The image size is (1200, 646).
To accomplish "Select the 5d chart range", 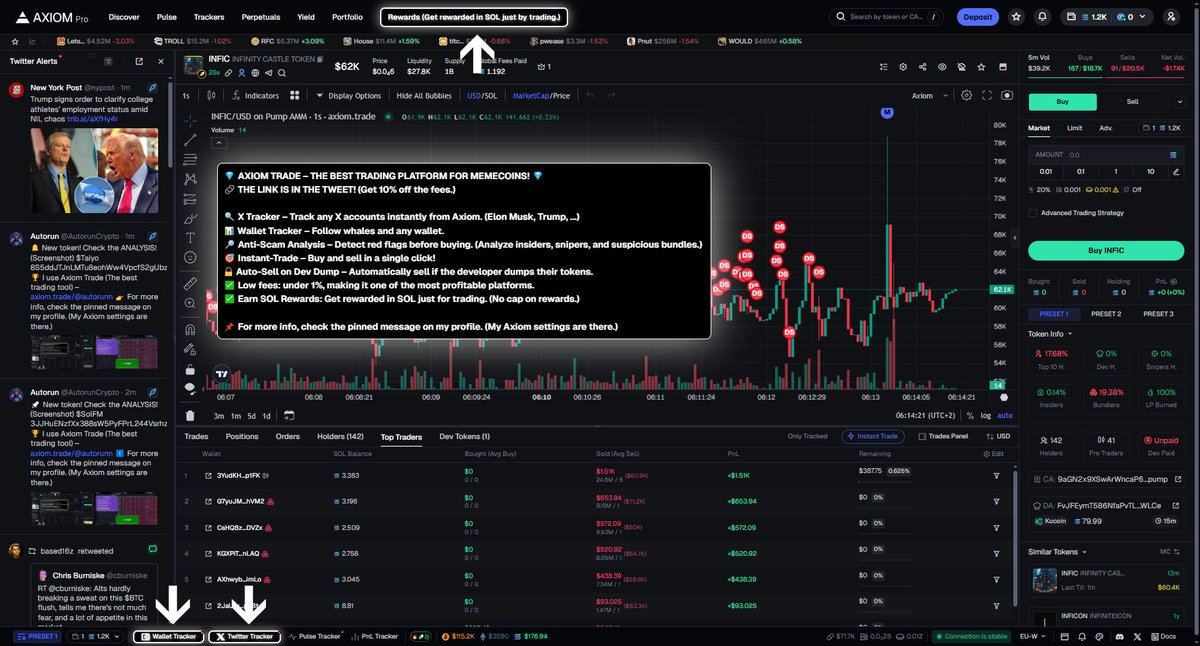I will click(x=251, y=415).
